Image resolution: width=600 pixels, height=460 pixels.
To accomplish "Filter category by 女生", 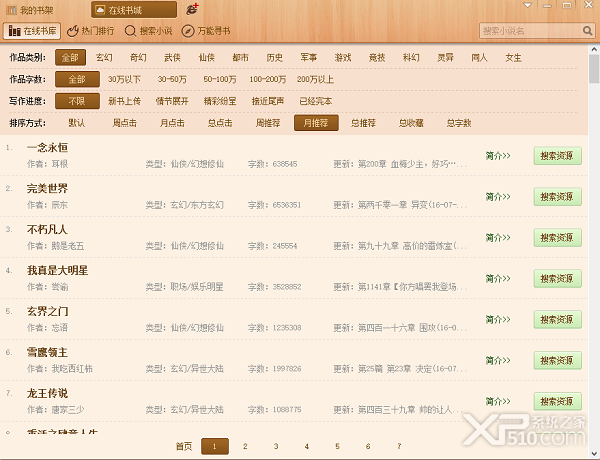I will pos(514,58).
